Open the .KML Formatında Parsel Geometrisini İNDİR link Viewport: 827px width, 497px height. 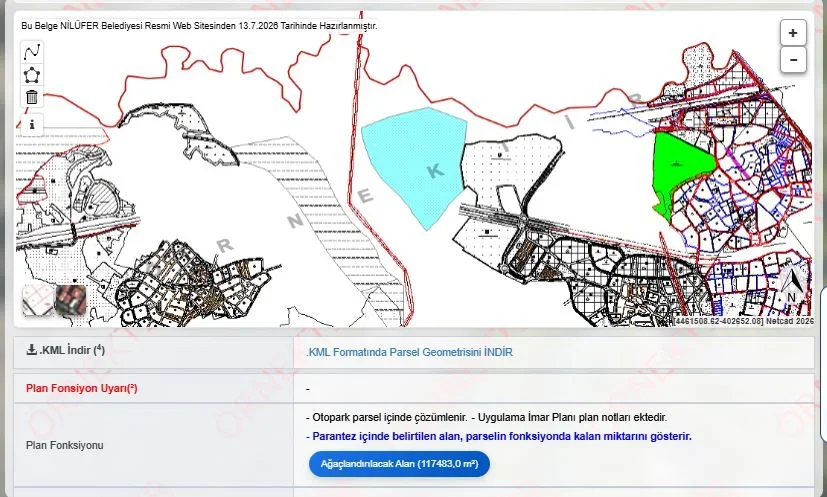[409, 352]
